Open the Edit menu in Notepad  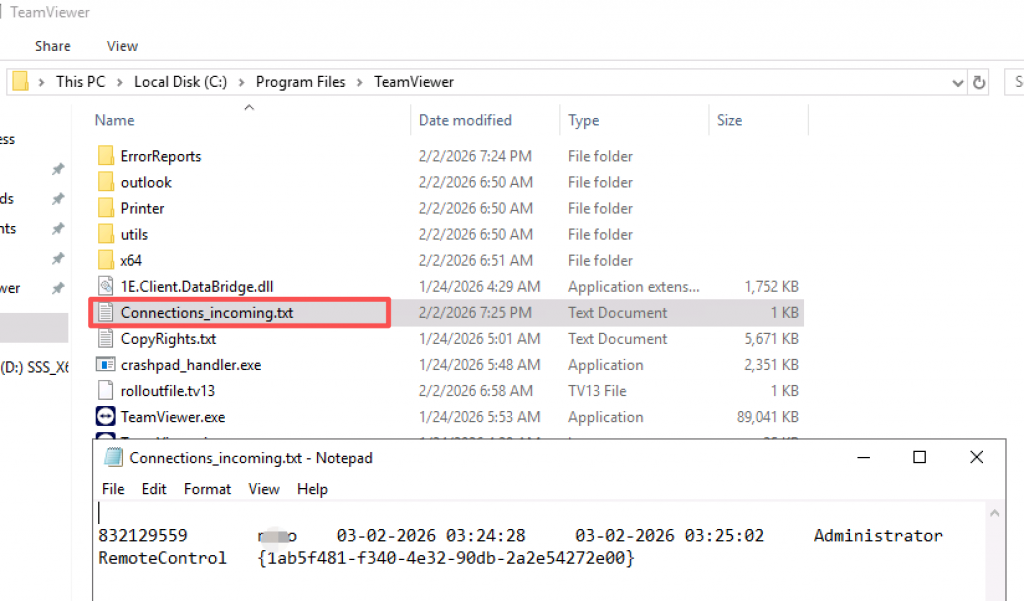click(154, 489)
